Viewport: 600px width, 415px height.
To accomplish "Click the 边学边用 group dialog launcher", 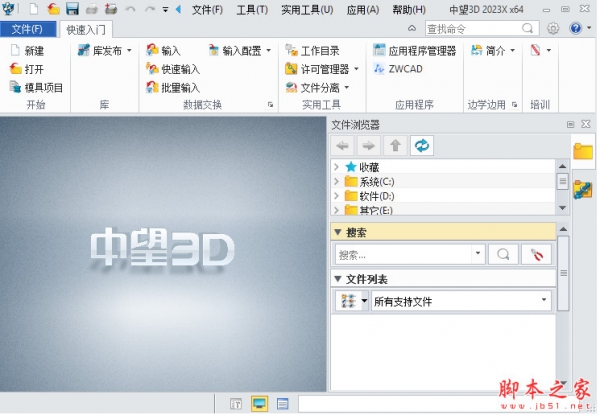I will tap(515, 104).
